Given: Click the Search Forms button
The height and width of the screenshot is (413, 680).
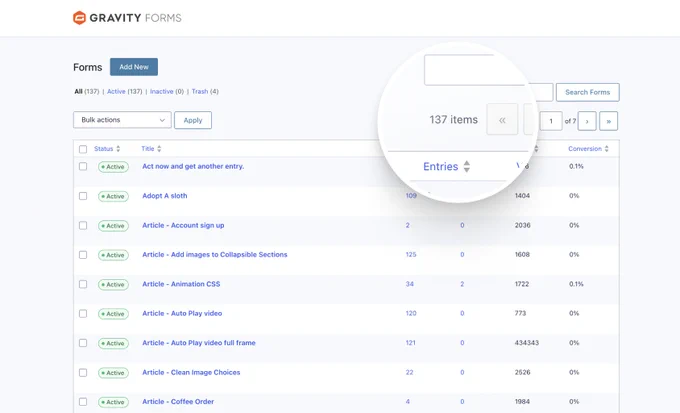Looking at the screenshot, I should [588, 92].
